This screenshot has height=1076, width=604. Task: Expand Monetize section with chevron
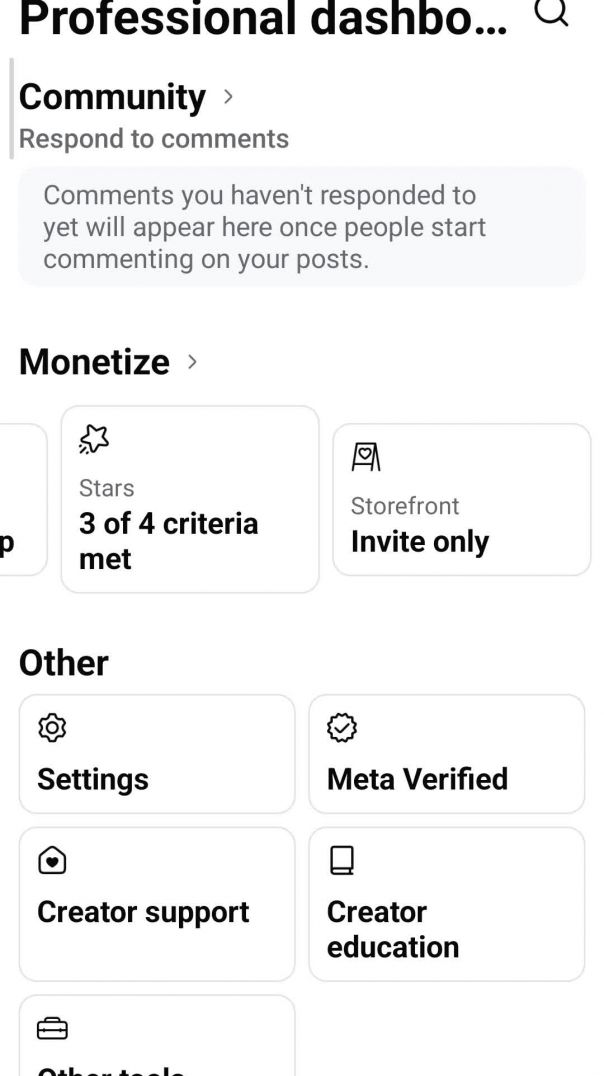click(x=192, y=362)
